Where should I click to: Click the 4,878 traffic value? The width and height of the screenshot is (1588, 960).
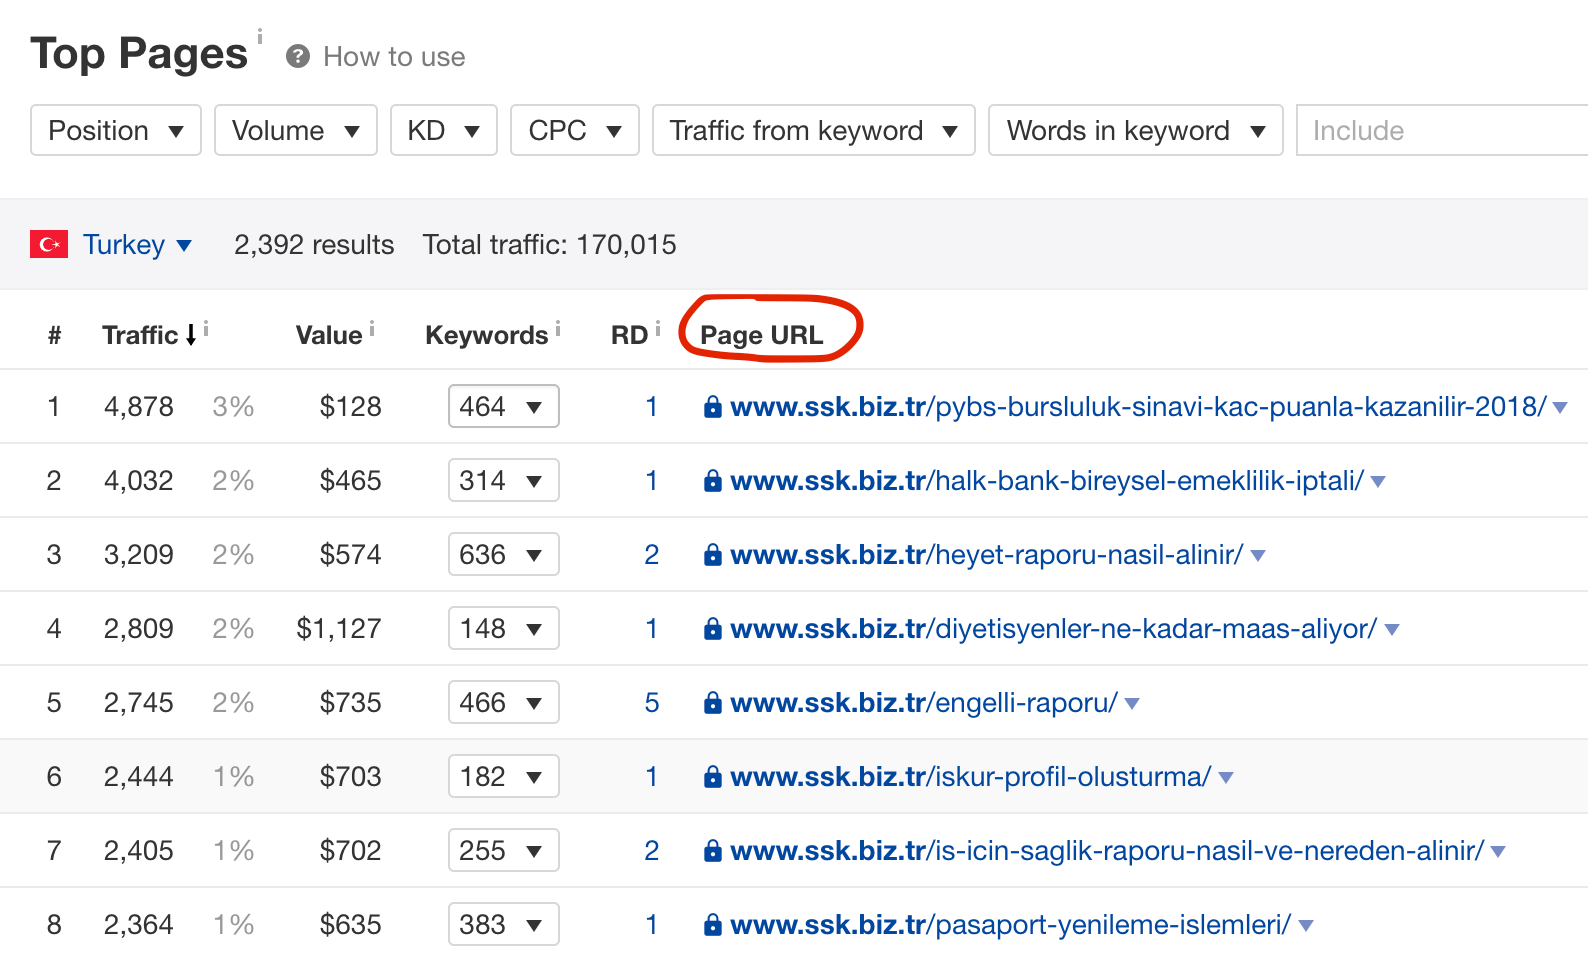(x=139, y=406)
